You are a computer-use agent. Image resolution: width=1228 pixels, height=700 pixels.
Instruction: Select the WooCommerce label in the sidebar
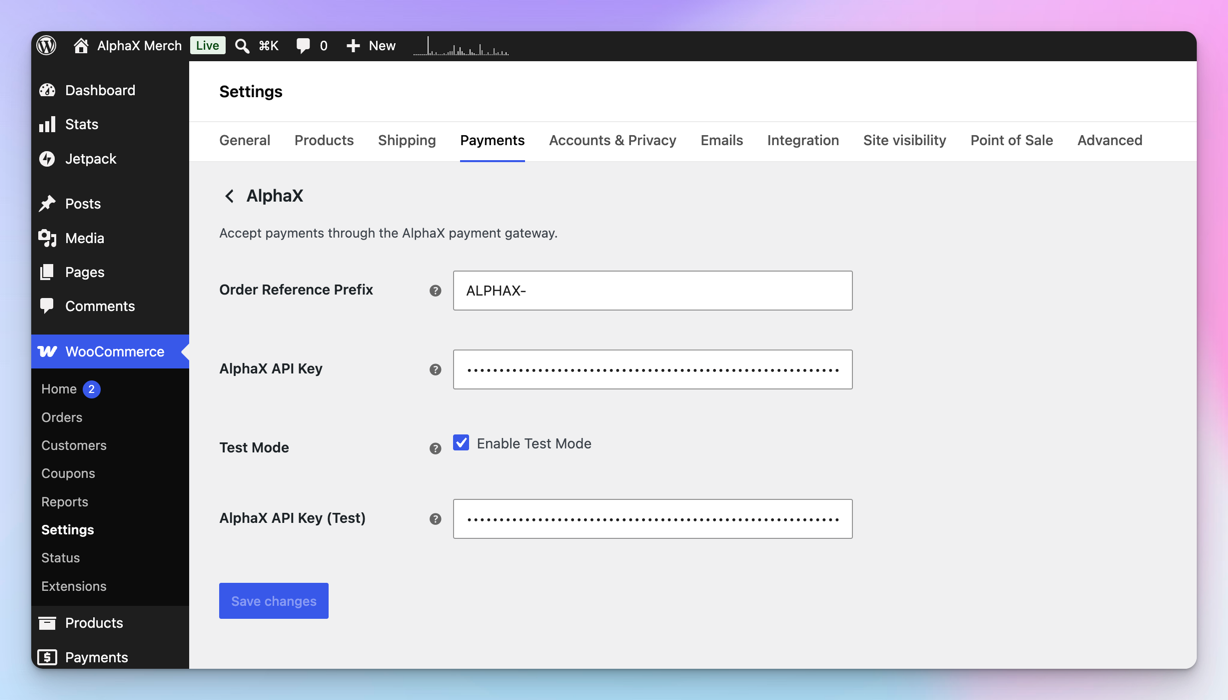pyautogui.click(x=115, y=352)
